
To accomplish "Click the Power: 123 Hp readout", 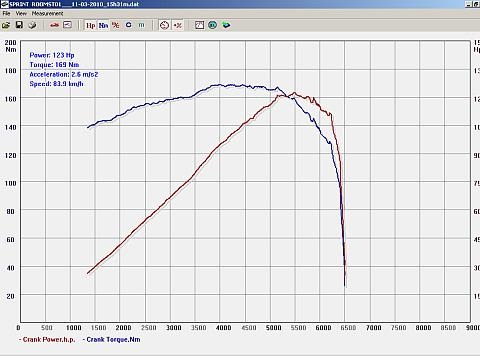I will pos(52,55).
